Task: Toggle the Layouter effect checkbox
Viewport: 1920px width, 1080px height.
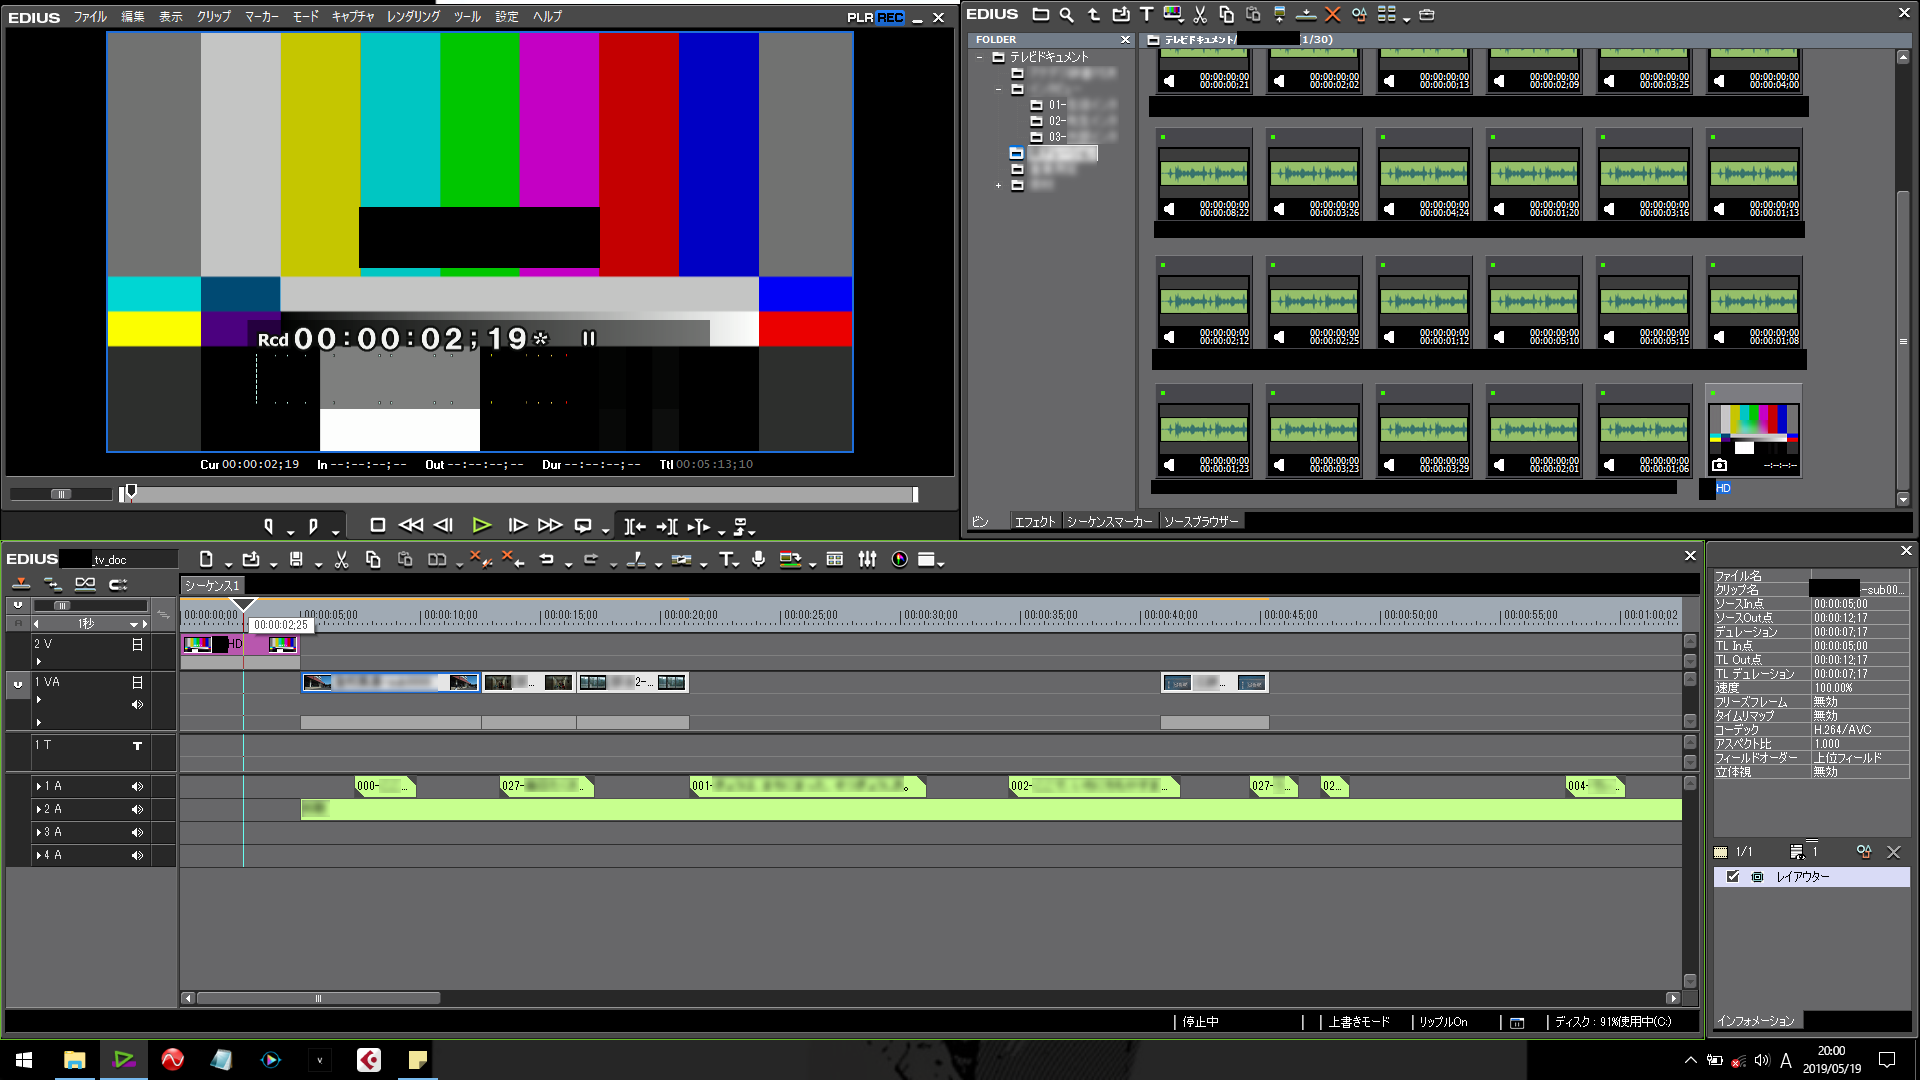Action: click(1733, 877)
